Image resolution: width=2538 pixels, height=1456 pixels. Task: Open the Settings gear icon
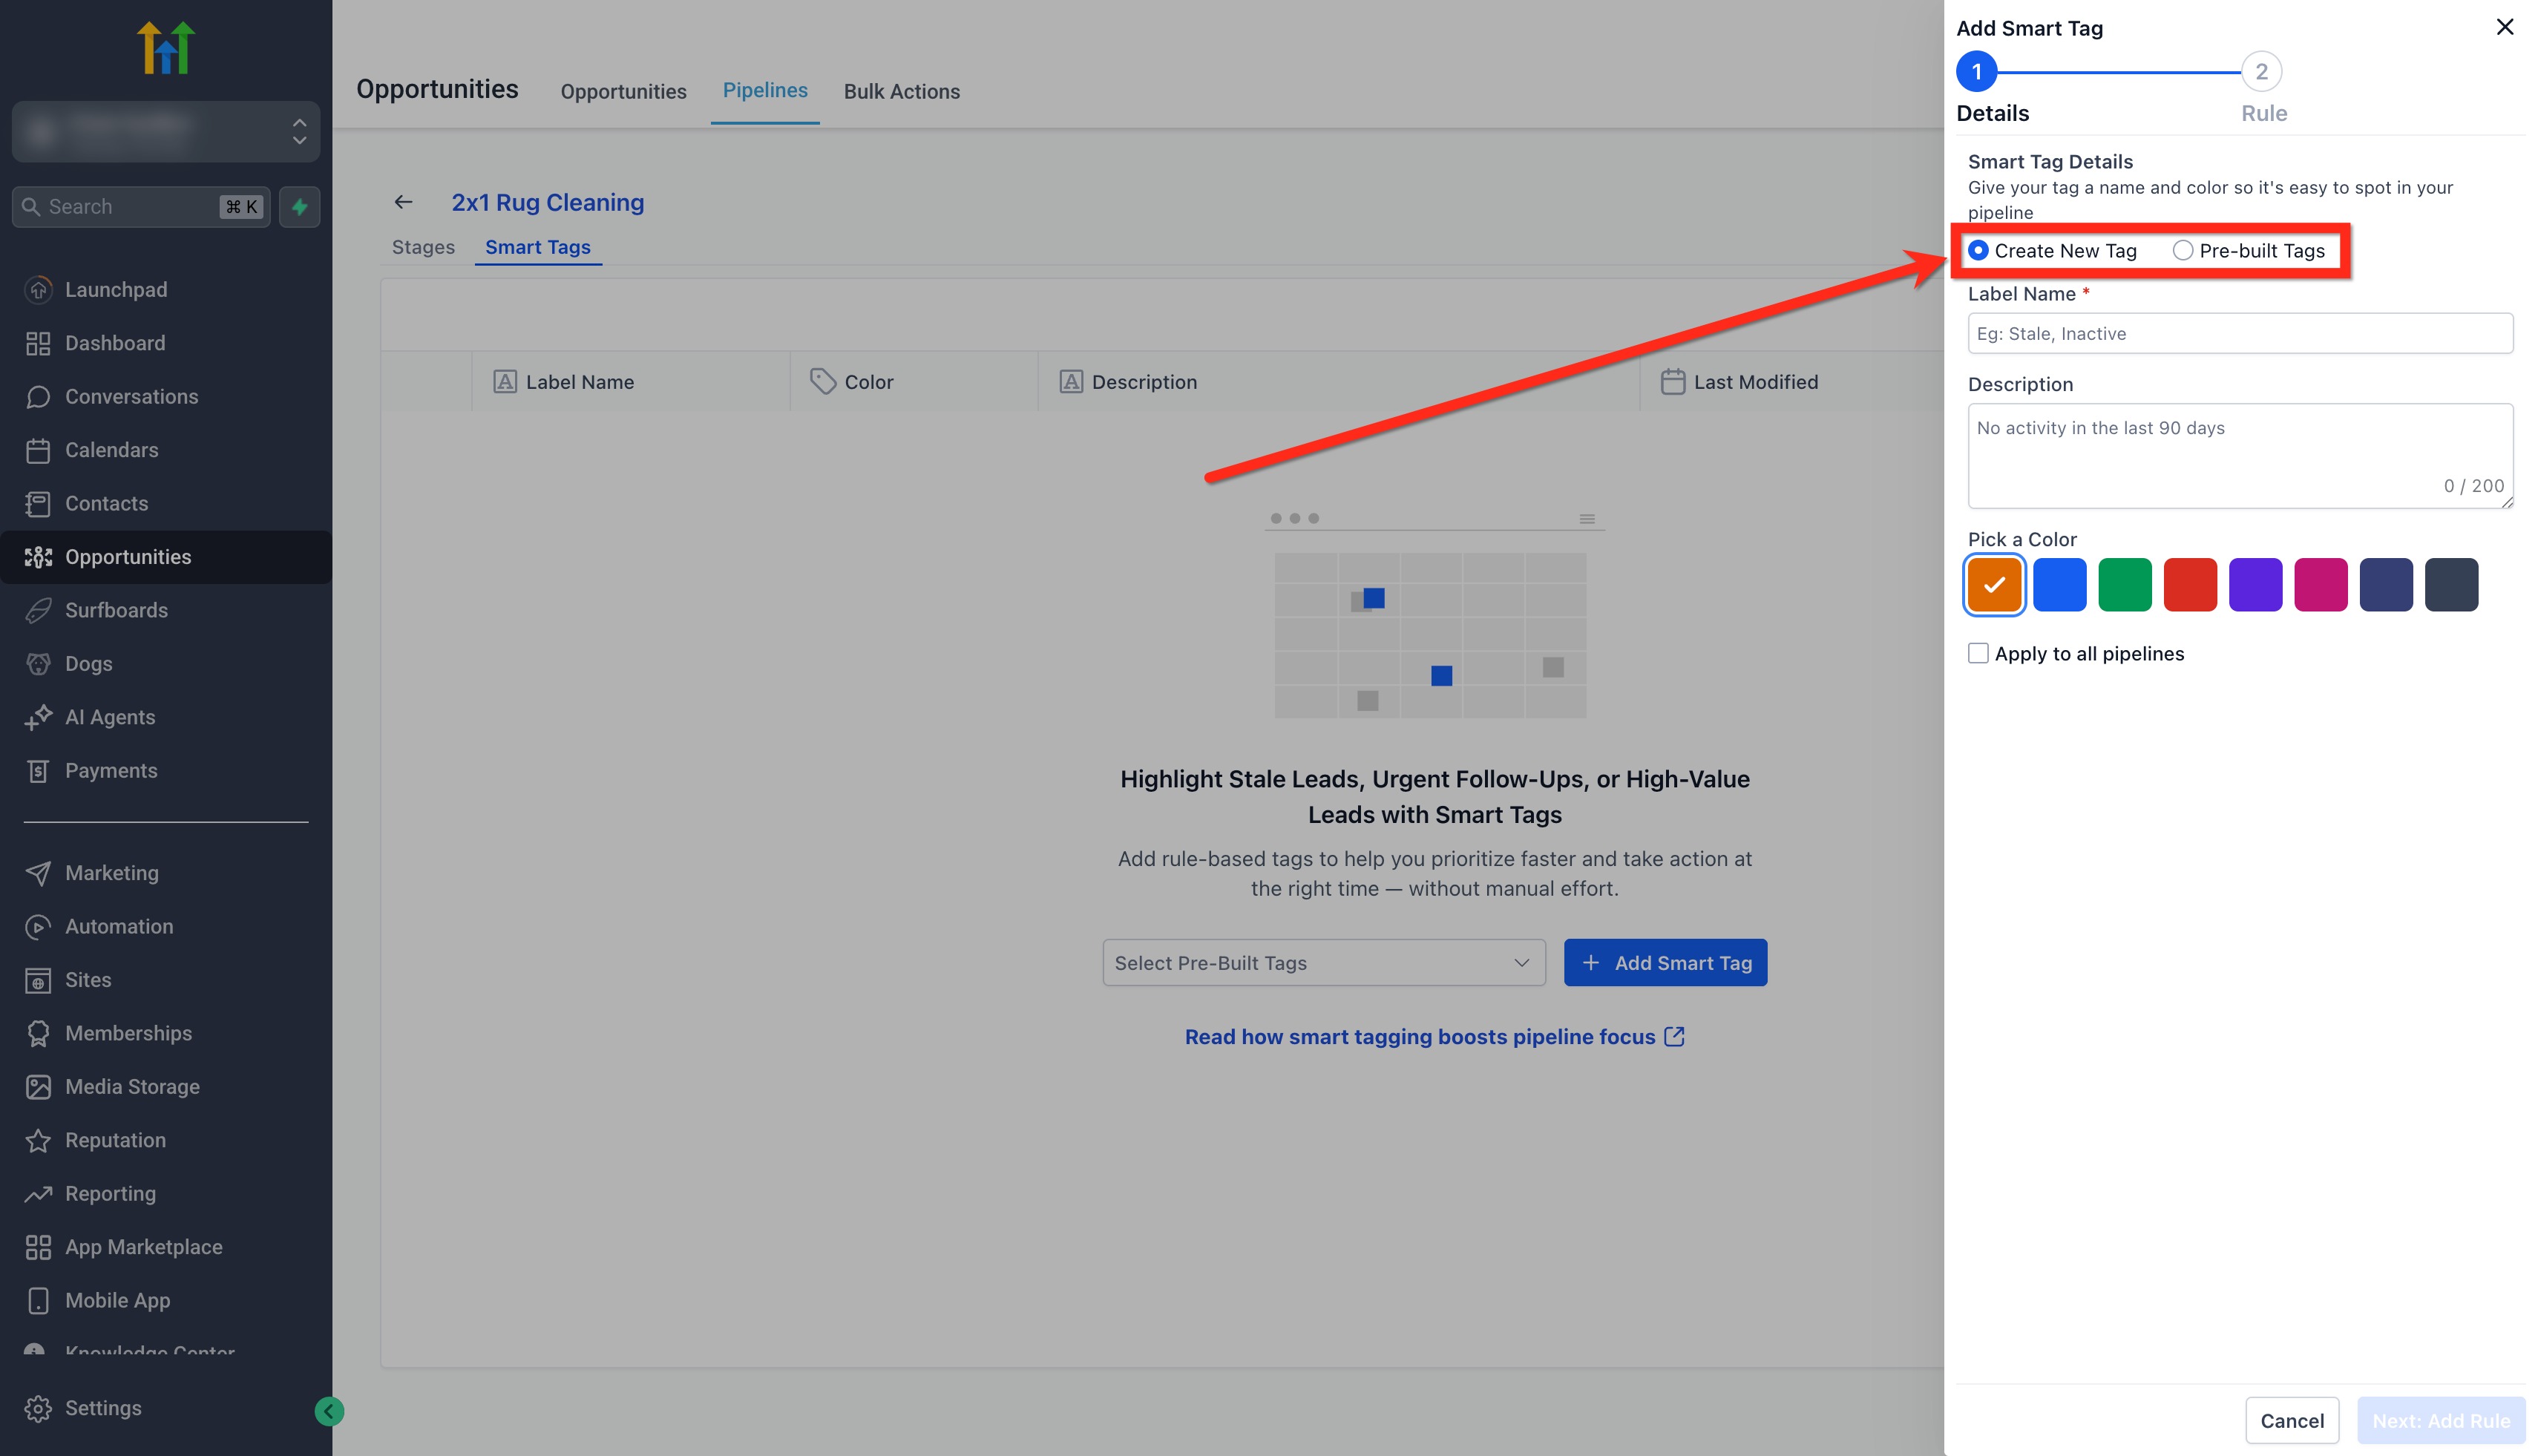(x=38, y=1408)
